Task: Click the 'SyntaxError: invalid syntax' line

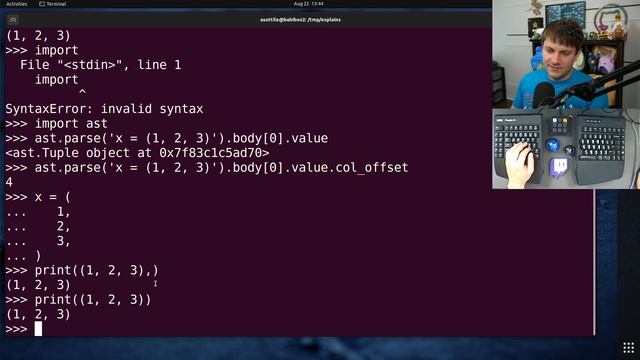Action: (104, 109)
